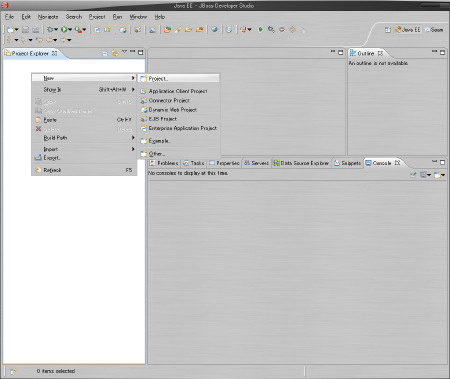
Task: Switch to the Data Source Explorer tab
Action: 301,163
